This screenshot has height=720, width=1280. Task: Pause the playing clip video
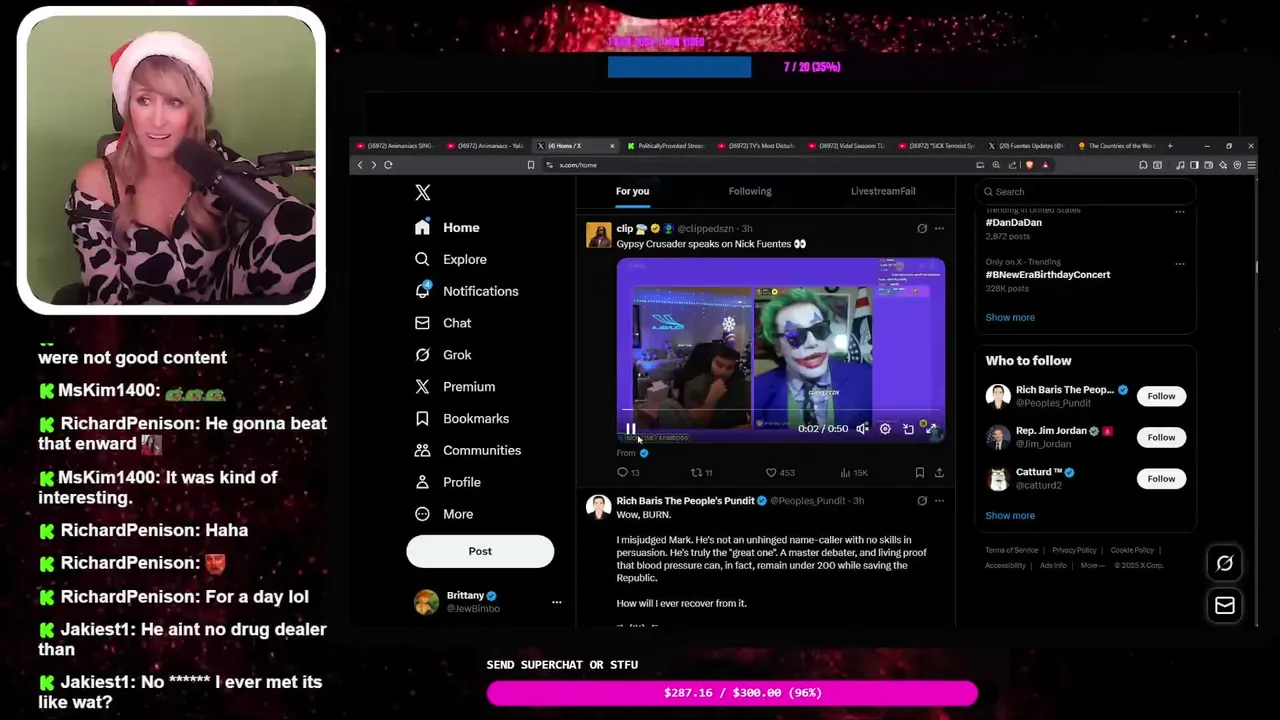coord(631,429)
